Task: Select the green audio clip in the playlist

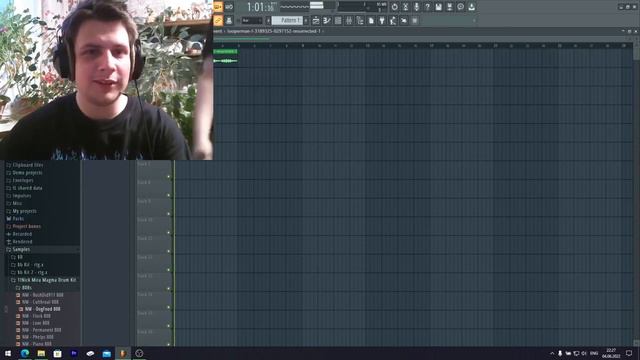Action: 225,57
